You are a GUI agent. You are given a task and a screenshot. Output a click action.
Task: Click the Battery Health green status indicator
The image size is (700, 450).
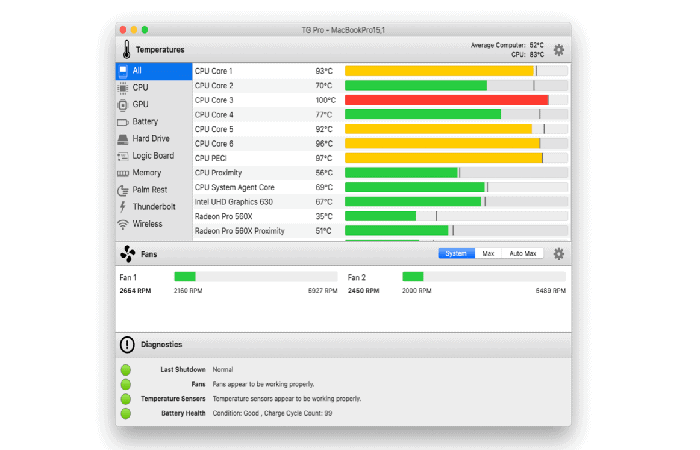coord(126,413)
